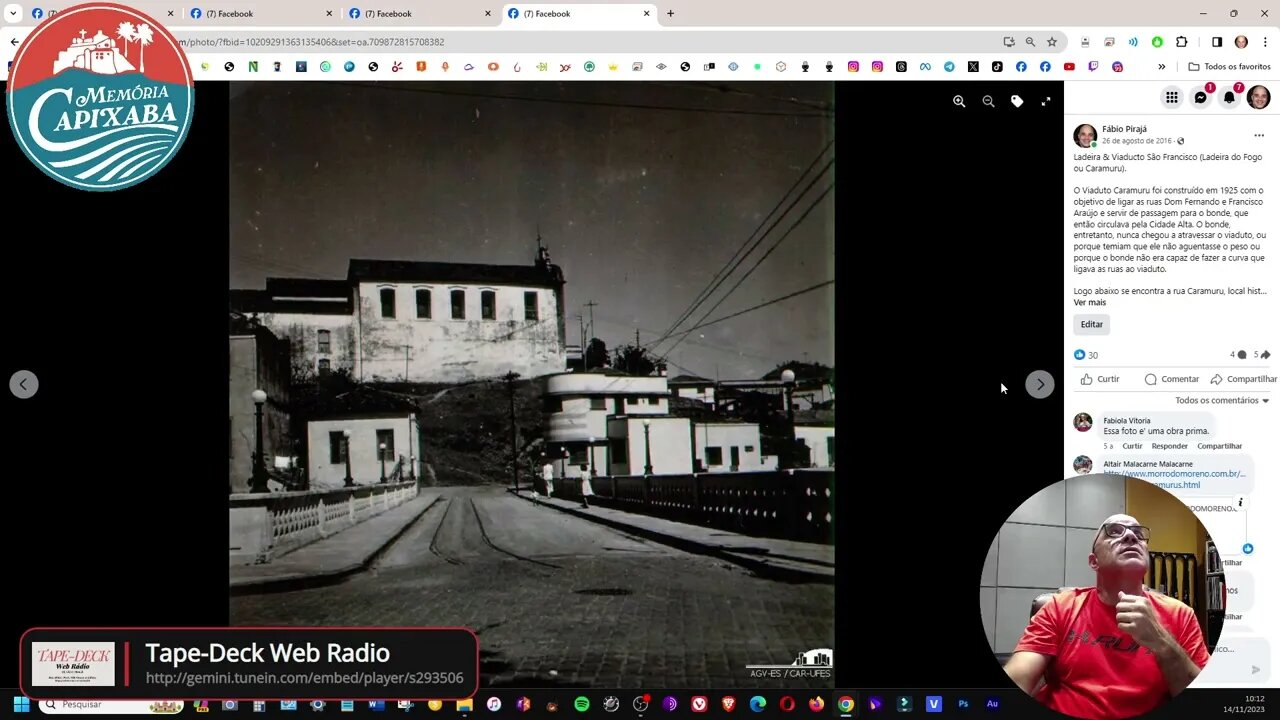Zoom in on the photo
The image size is (1280, 720).
(x=959, y=101)
